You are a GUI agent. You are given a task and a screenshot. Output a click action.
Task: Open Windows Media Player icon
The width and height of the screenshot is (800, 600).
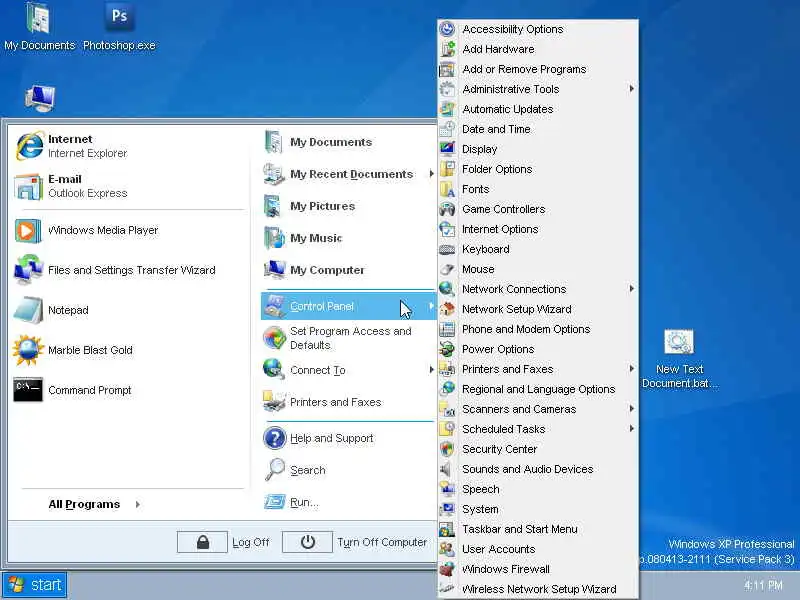tap(28, 231)
